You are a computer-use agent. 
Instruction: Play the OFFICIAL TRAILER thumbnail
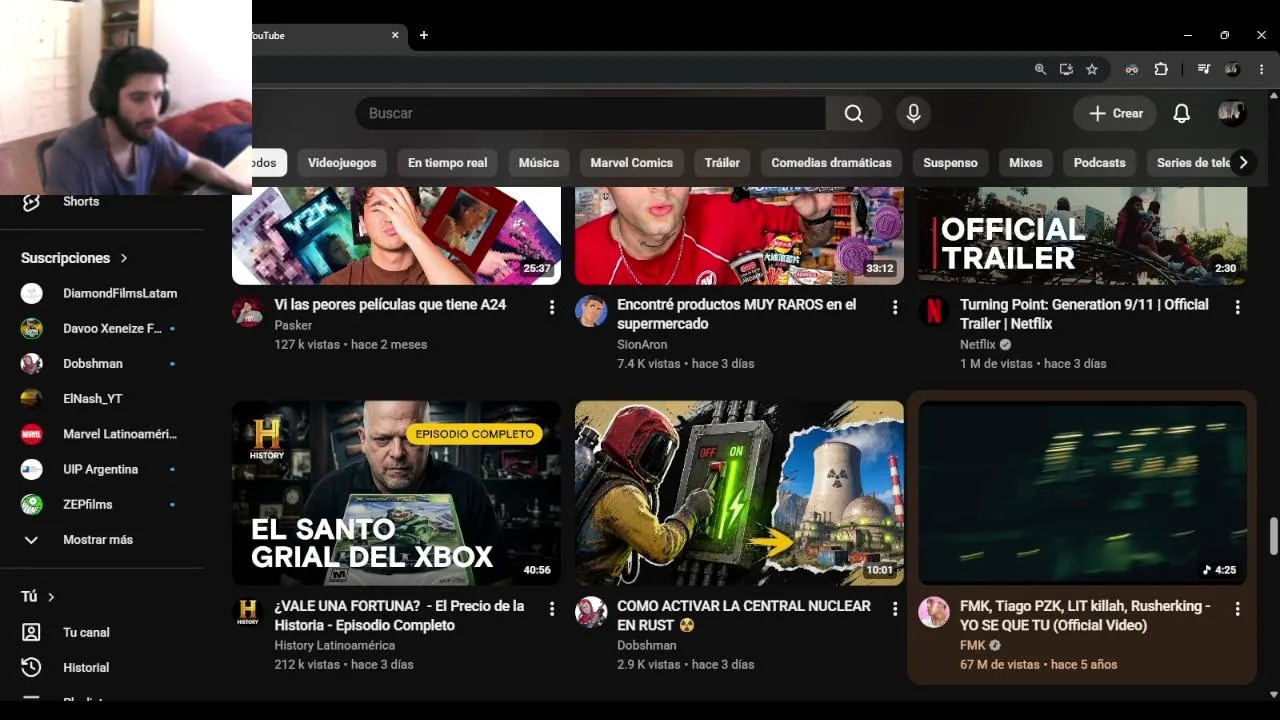[1082, 236]
